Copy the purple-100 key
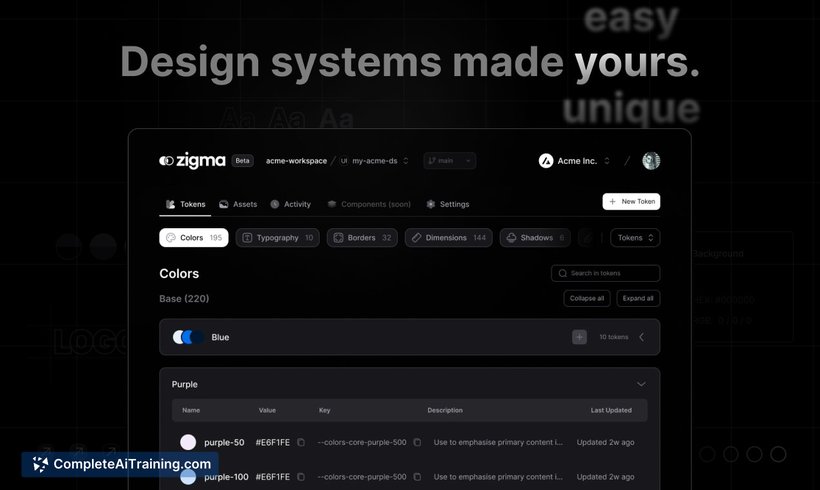 pyautogui.click(x=417, y=477)
